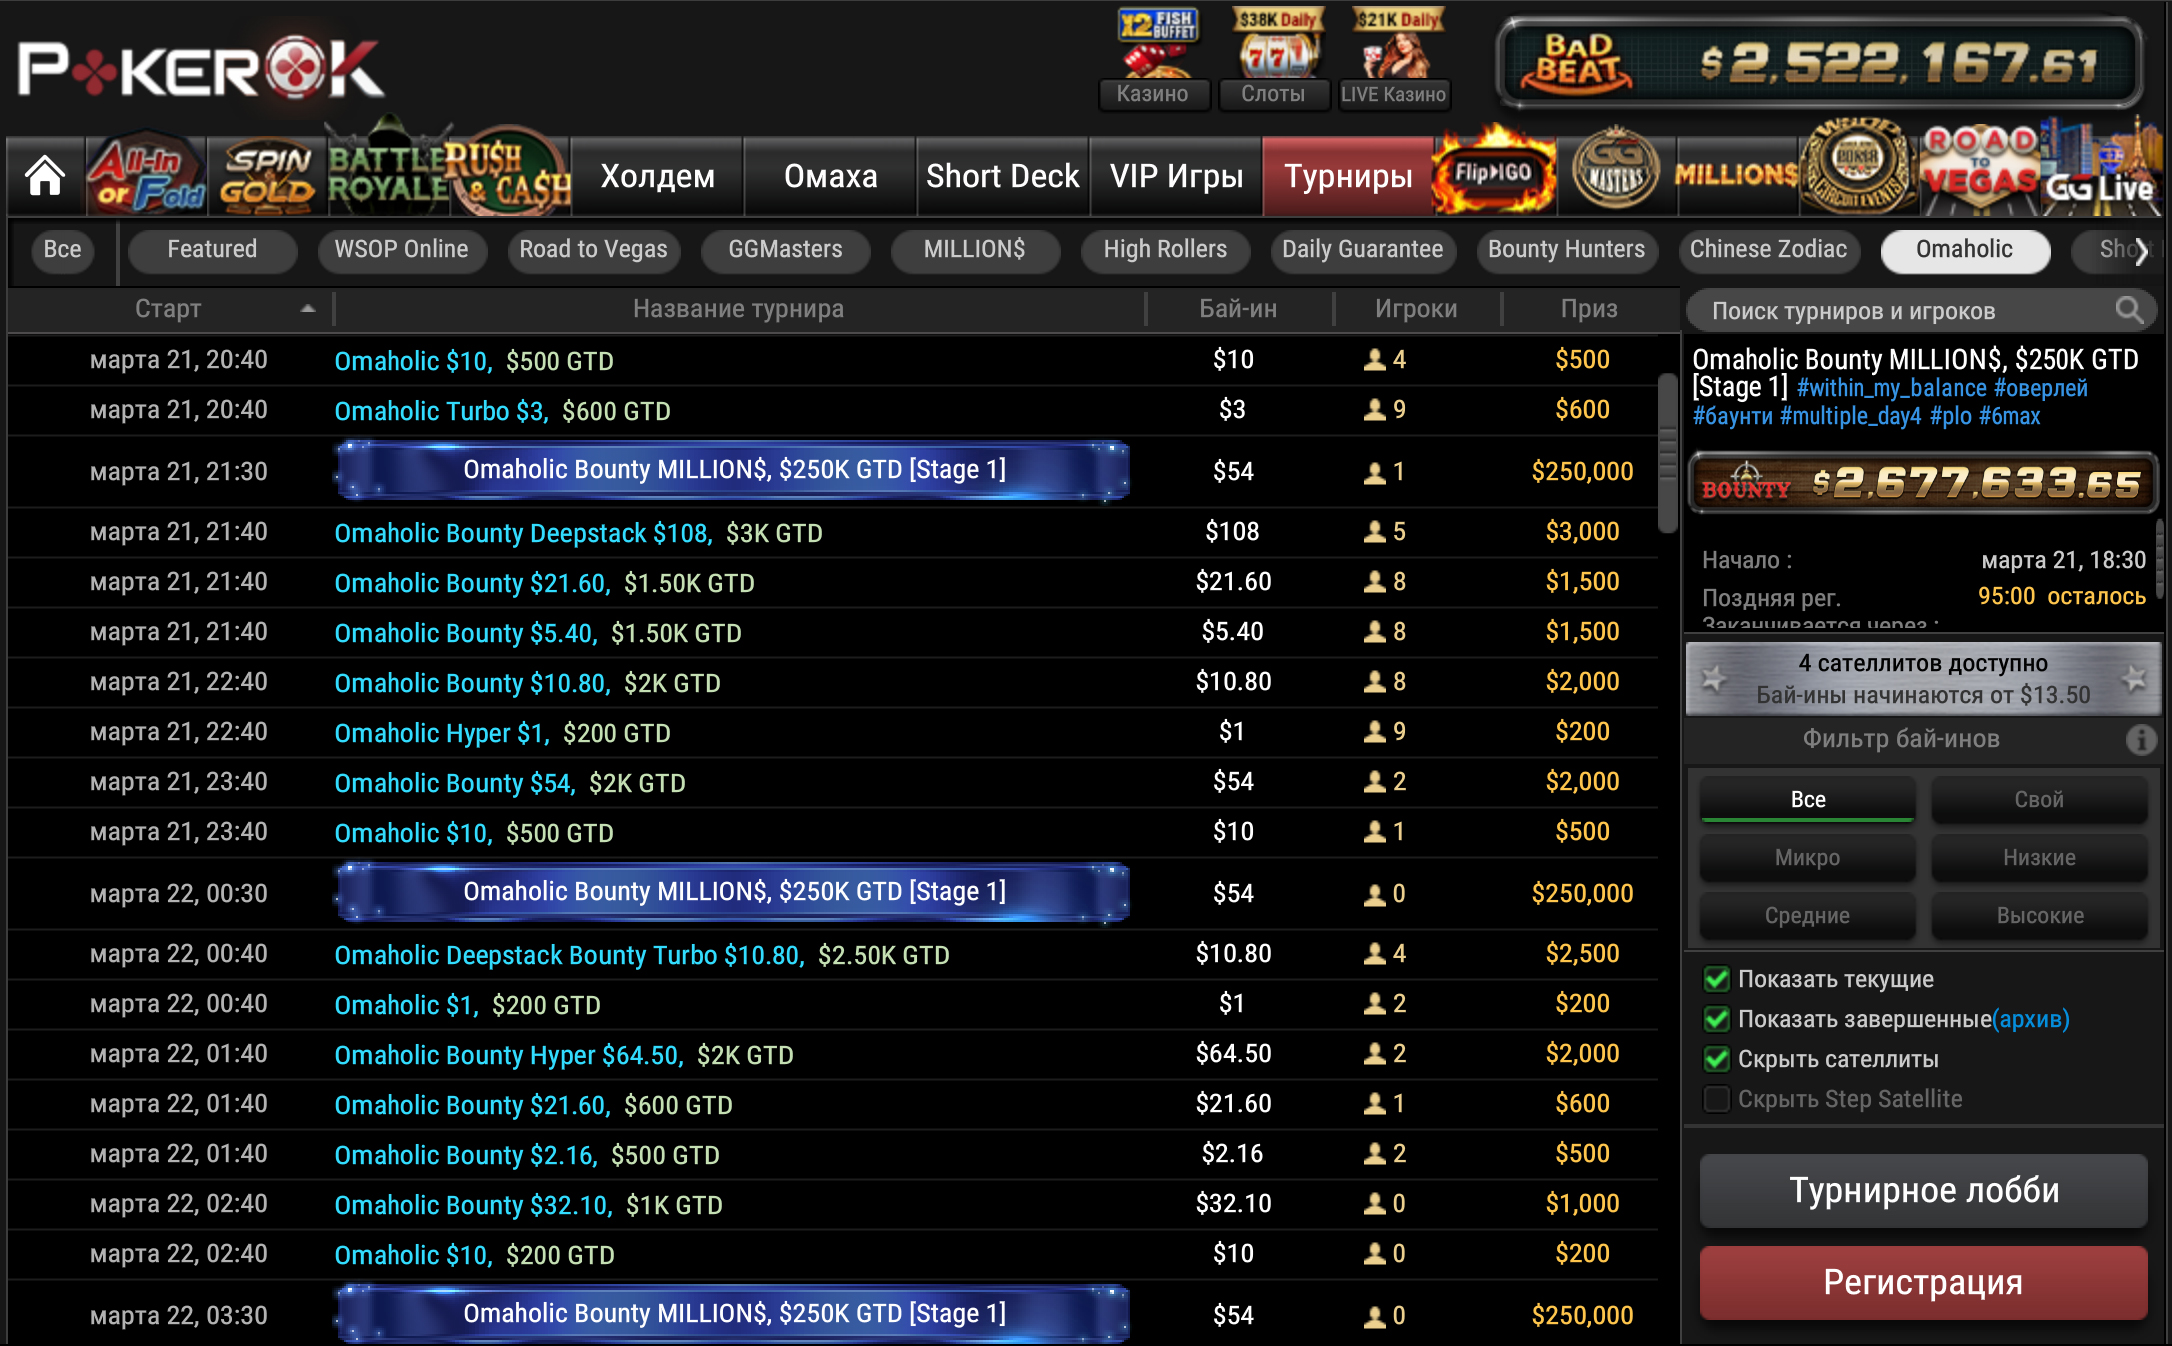Select the Bounty Hunters category filter
Viewport: 2172px width, 1346px height.
1566,250
